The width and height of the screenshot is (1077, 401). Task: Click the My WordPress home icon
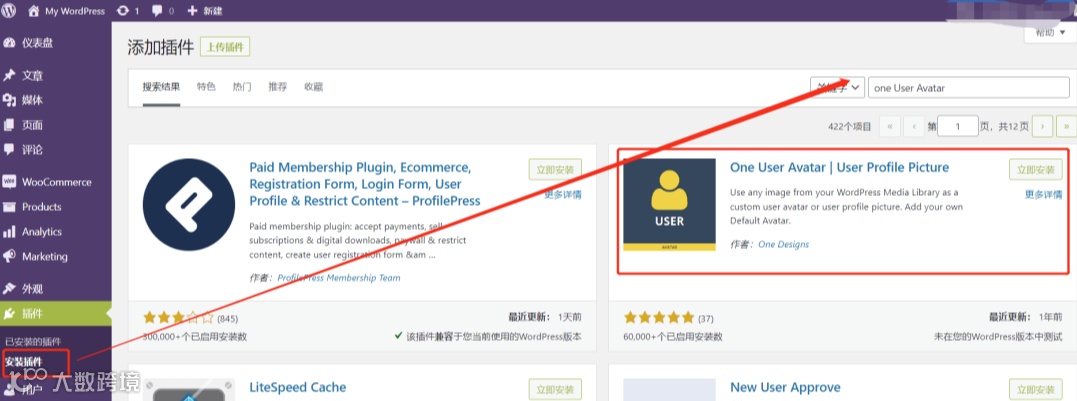pos(34,11)
